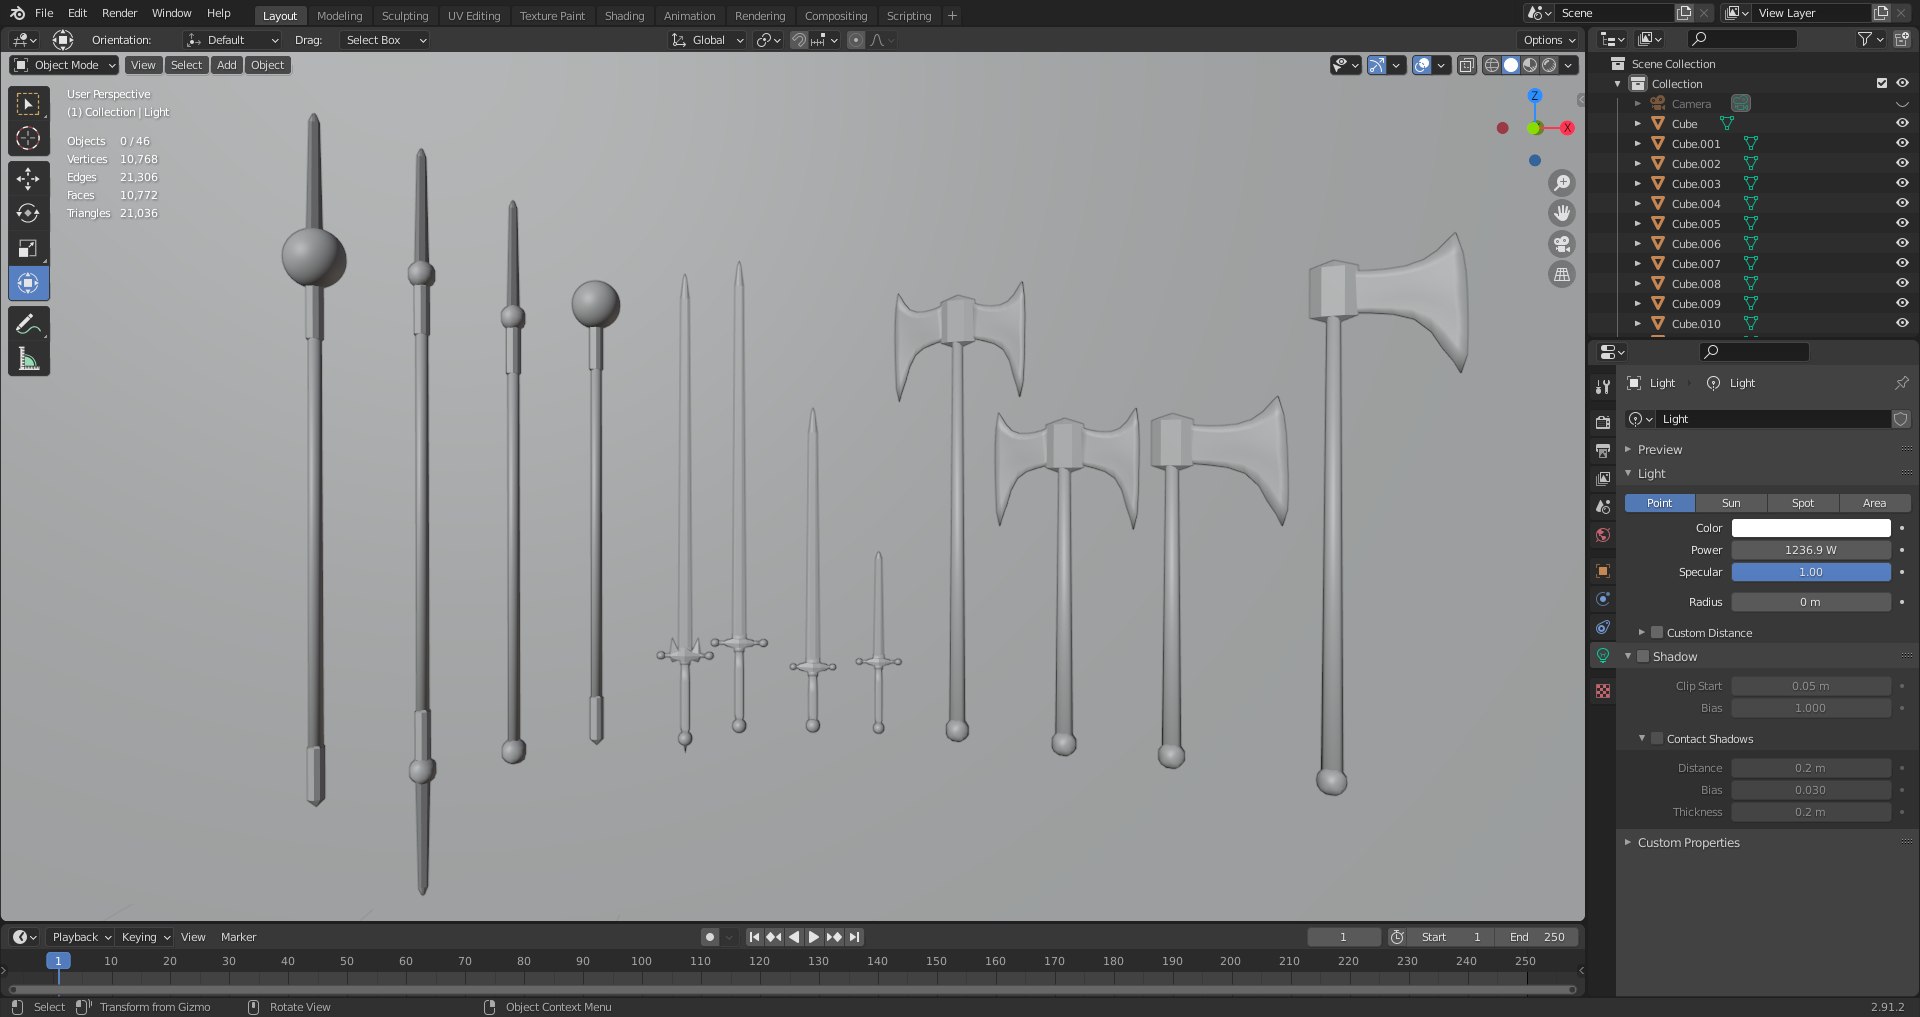Set light type to Sun
The image size is (1920, 1017).
[1731, 503]
